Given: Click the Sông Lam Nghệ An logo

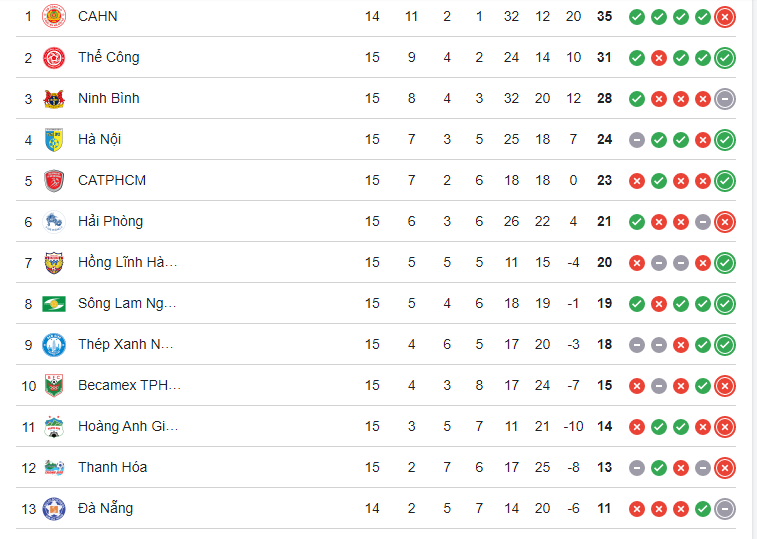Looking at the screenshot, I should (x=54, y=304).
